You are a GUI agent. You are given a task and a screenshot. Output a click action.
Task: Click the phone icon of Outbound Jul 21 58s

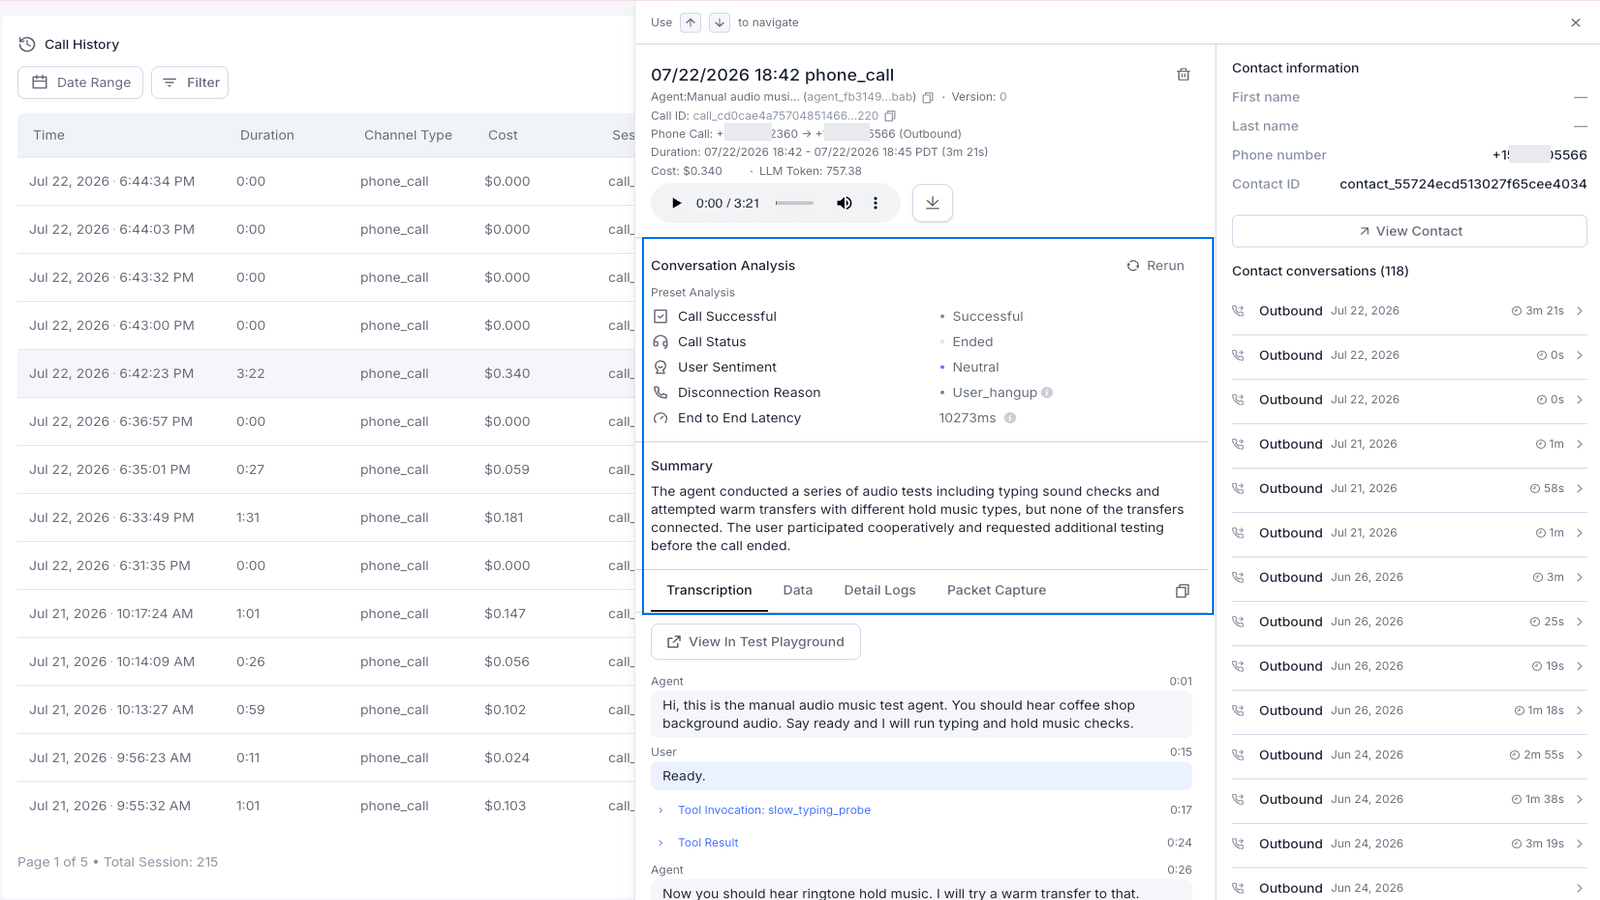[x=1238, y=489]
